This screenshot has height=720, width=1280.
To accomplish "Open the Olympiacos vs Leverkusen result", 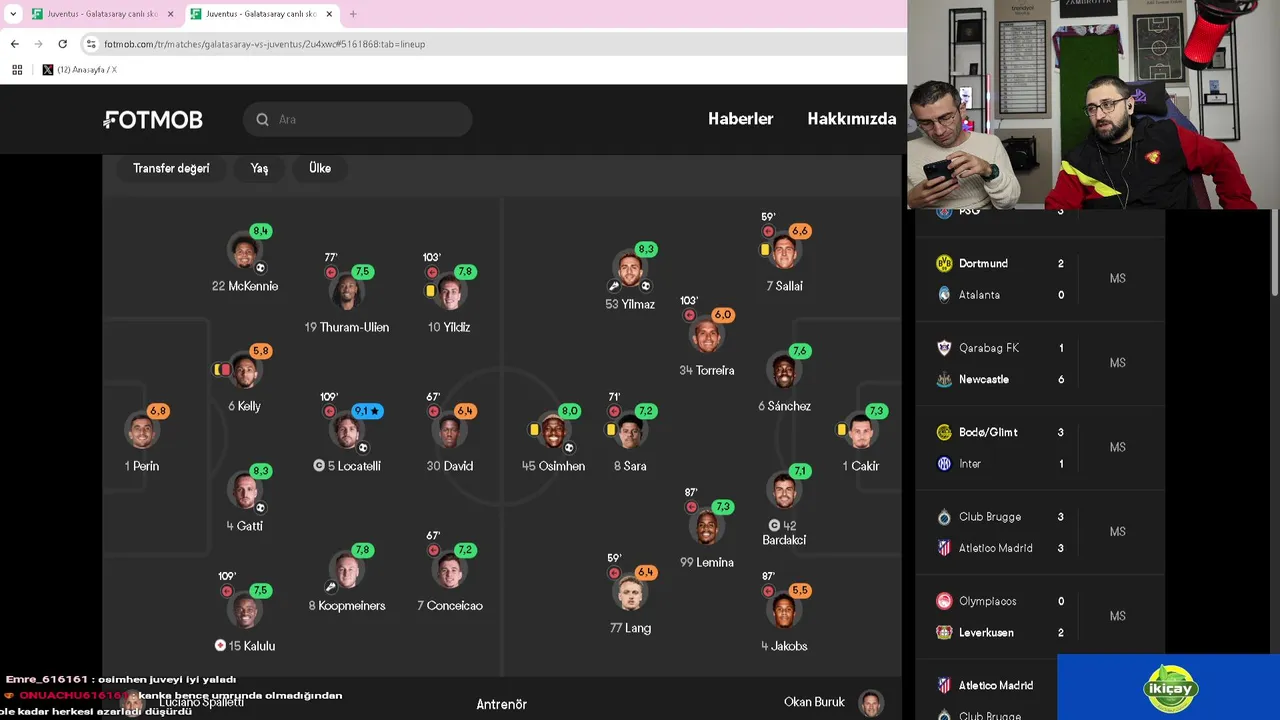I will click(1040, 617).
